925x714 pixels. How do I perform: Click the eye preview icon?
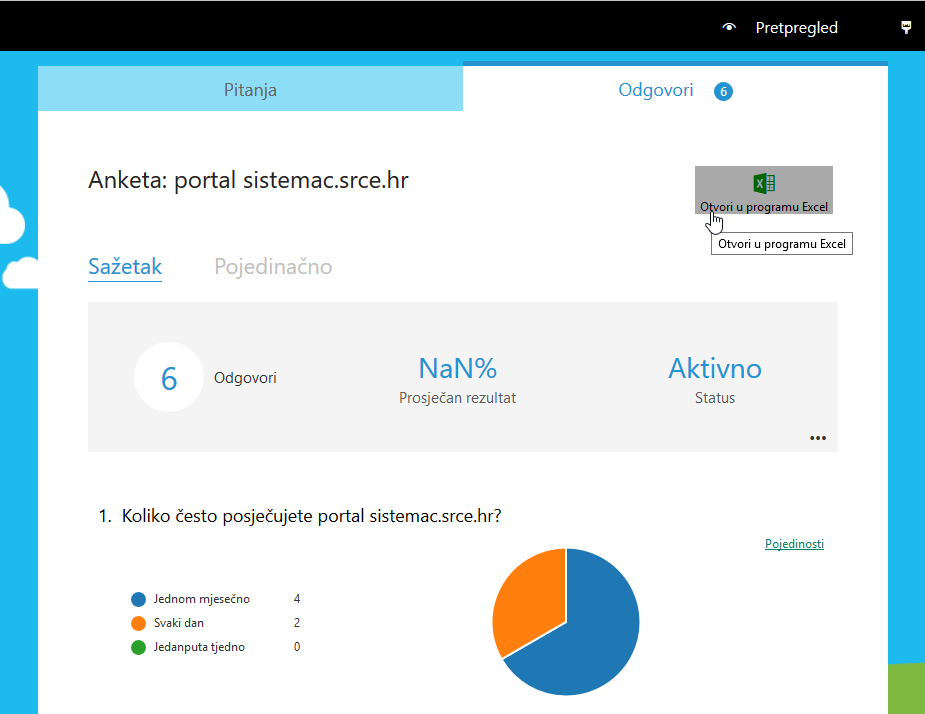[729, 27]
